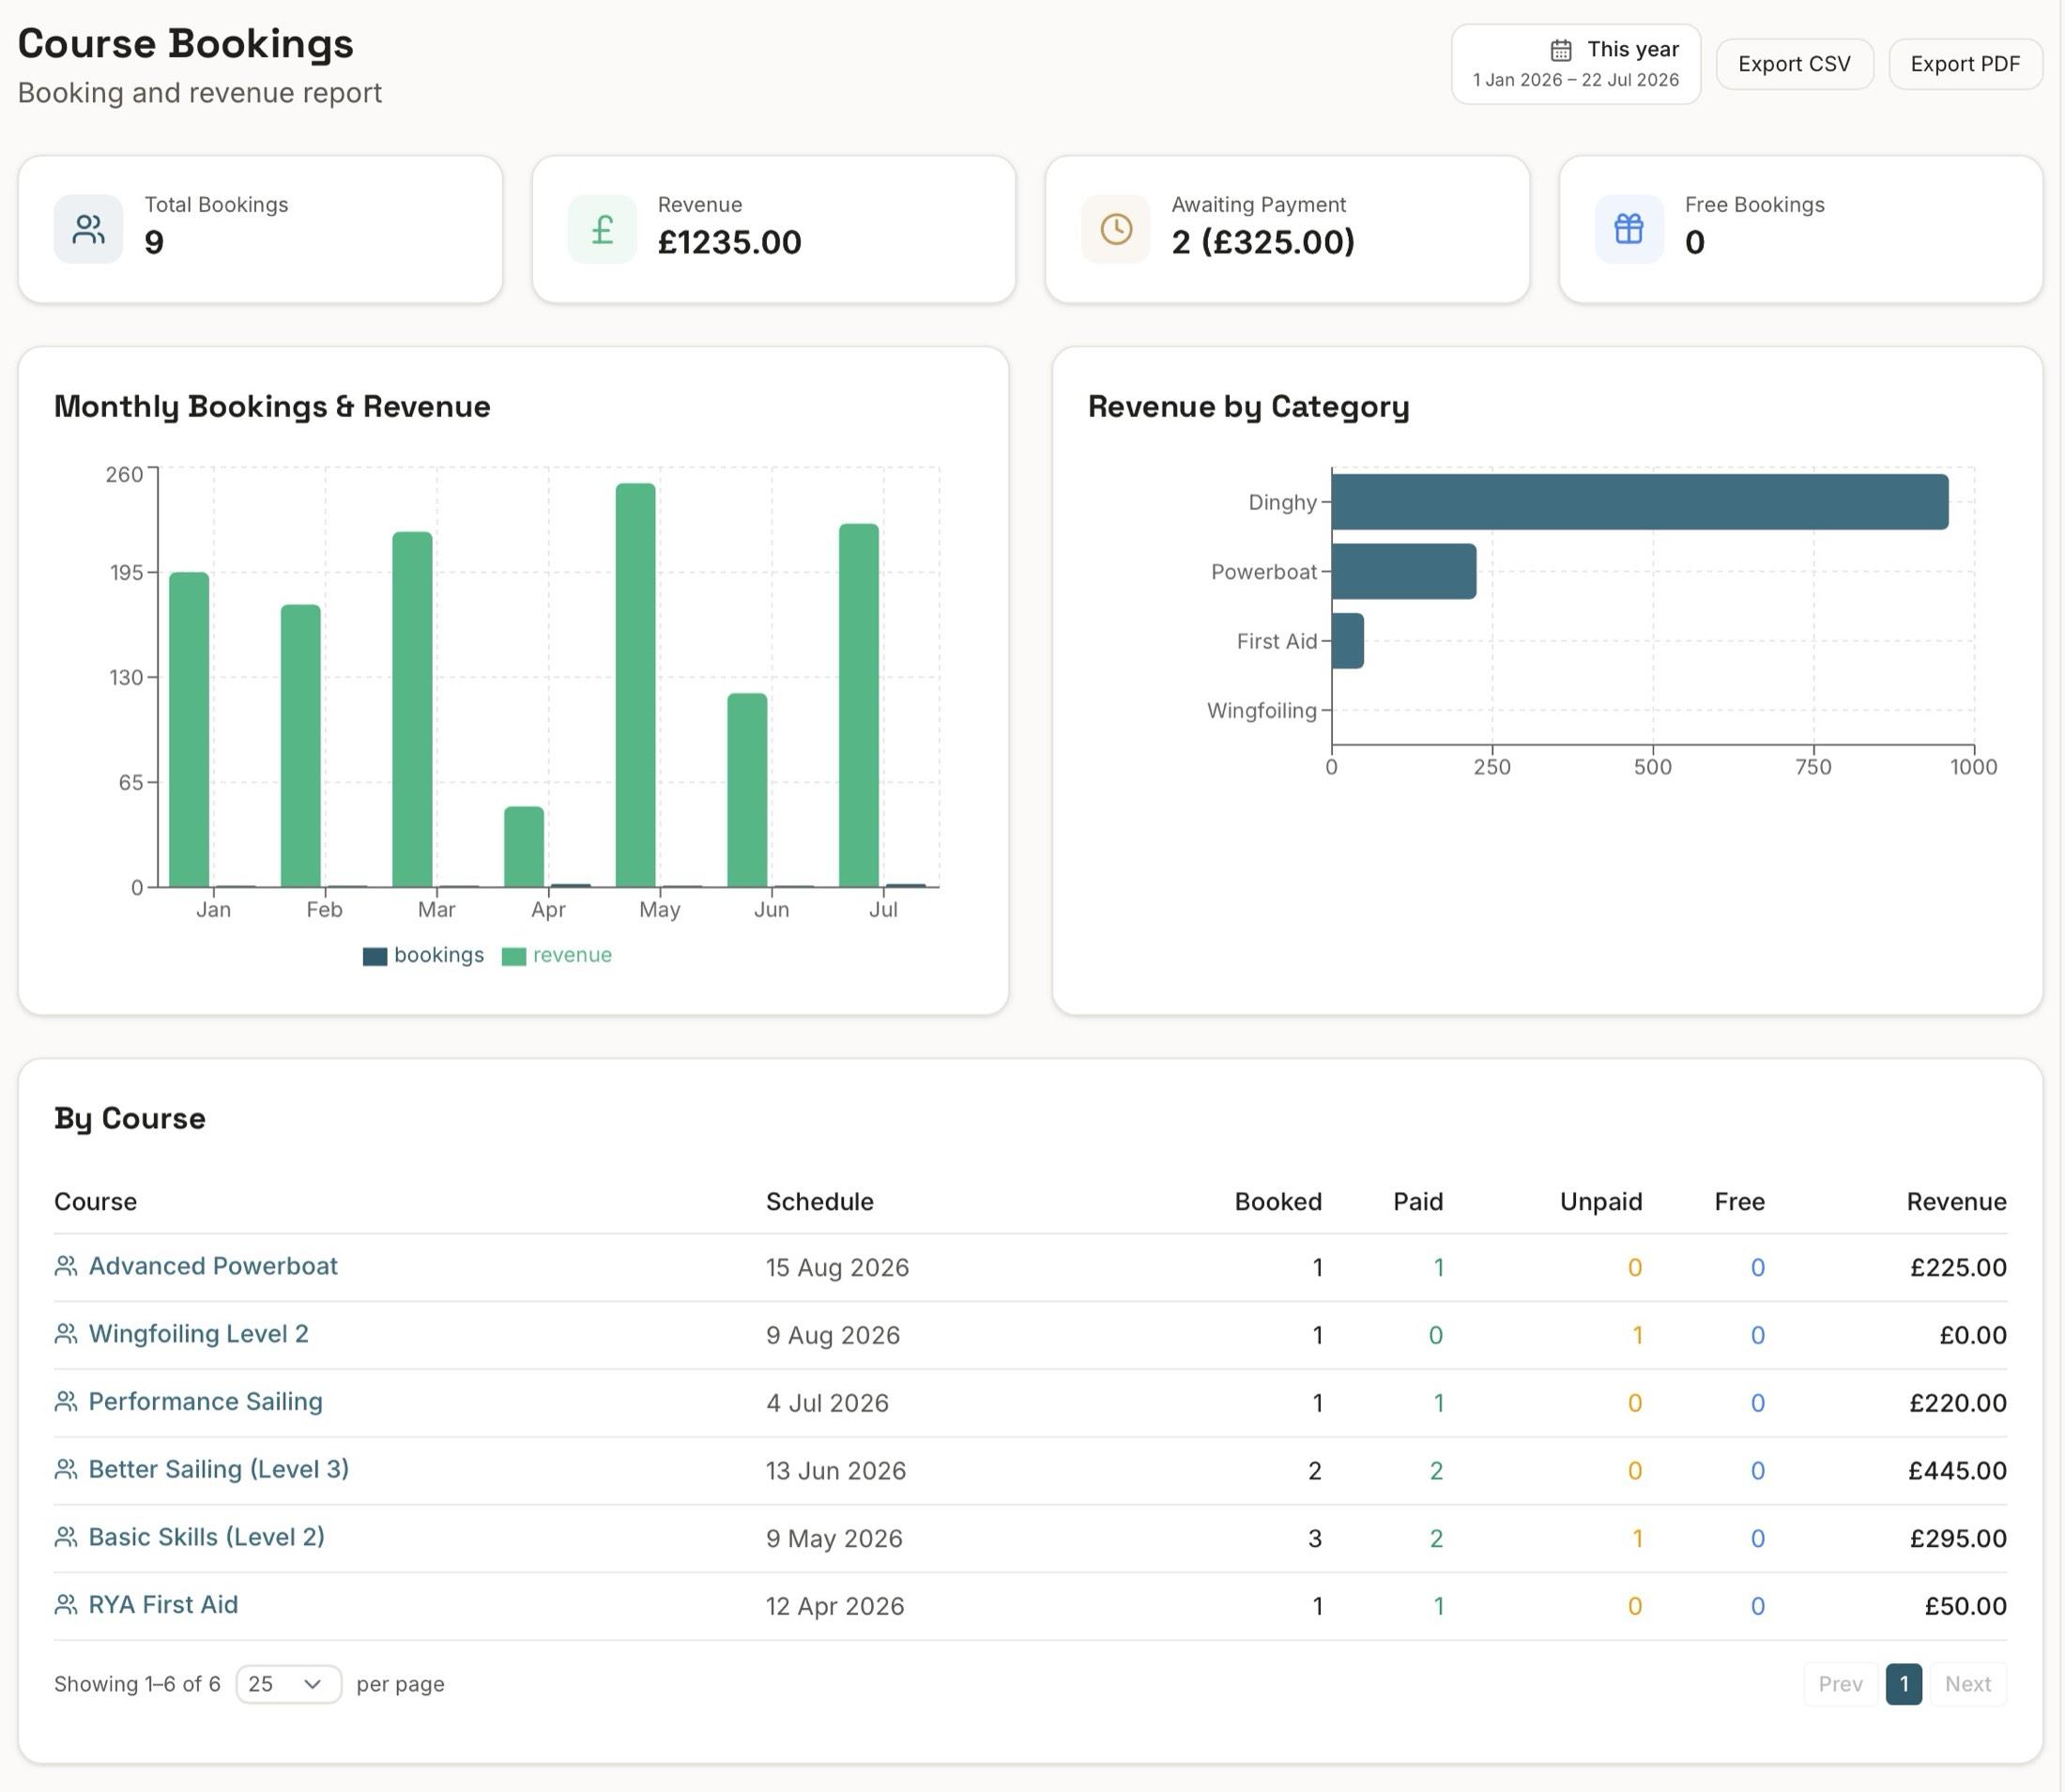Click the 9 May 2026 schedule date

(x=834, y=1539)
